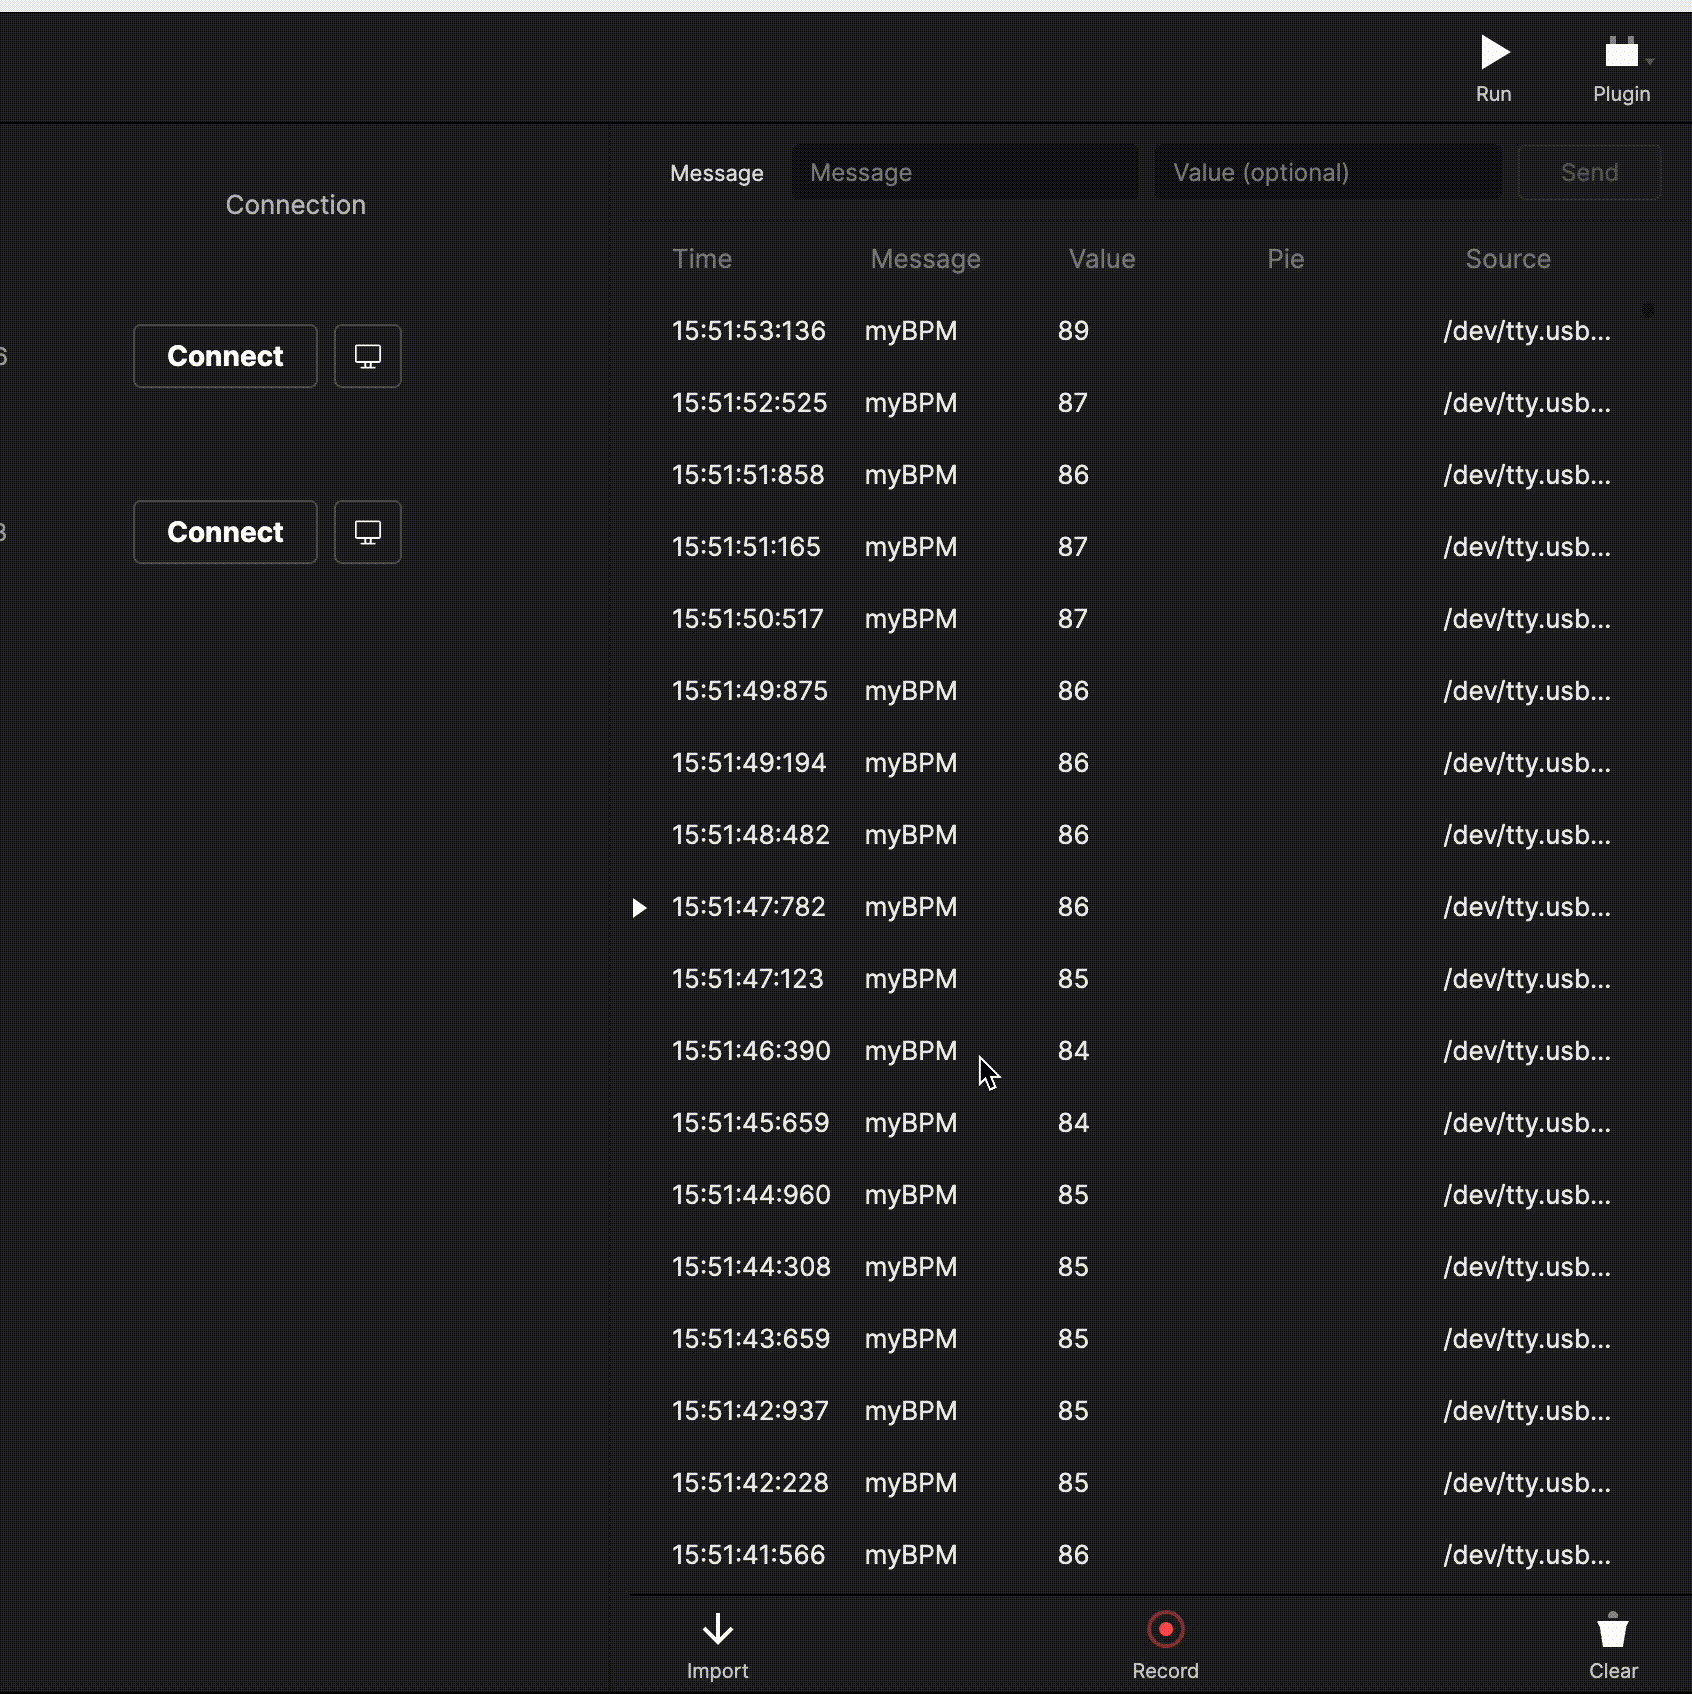
Task: Click inside the Message text field
Action: [965, 172]
